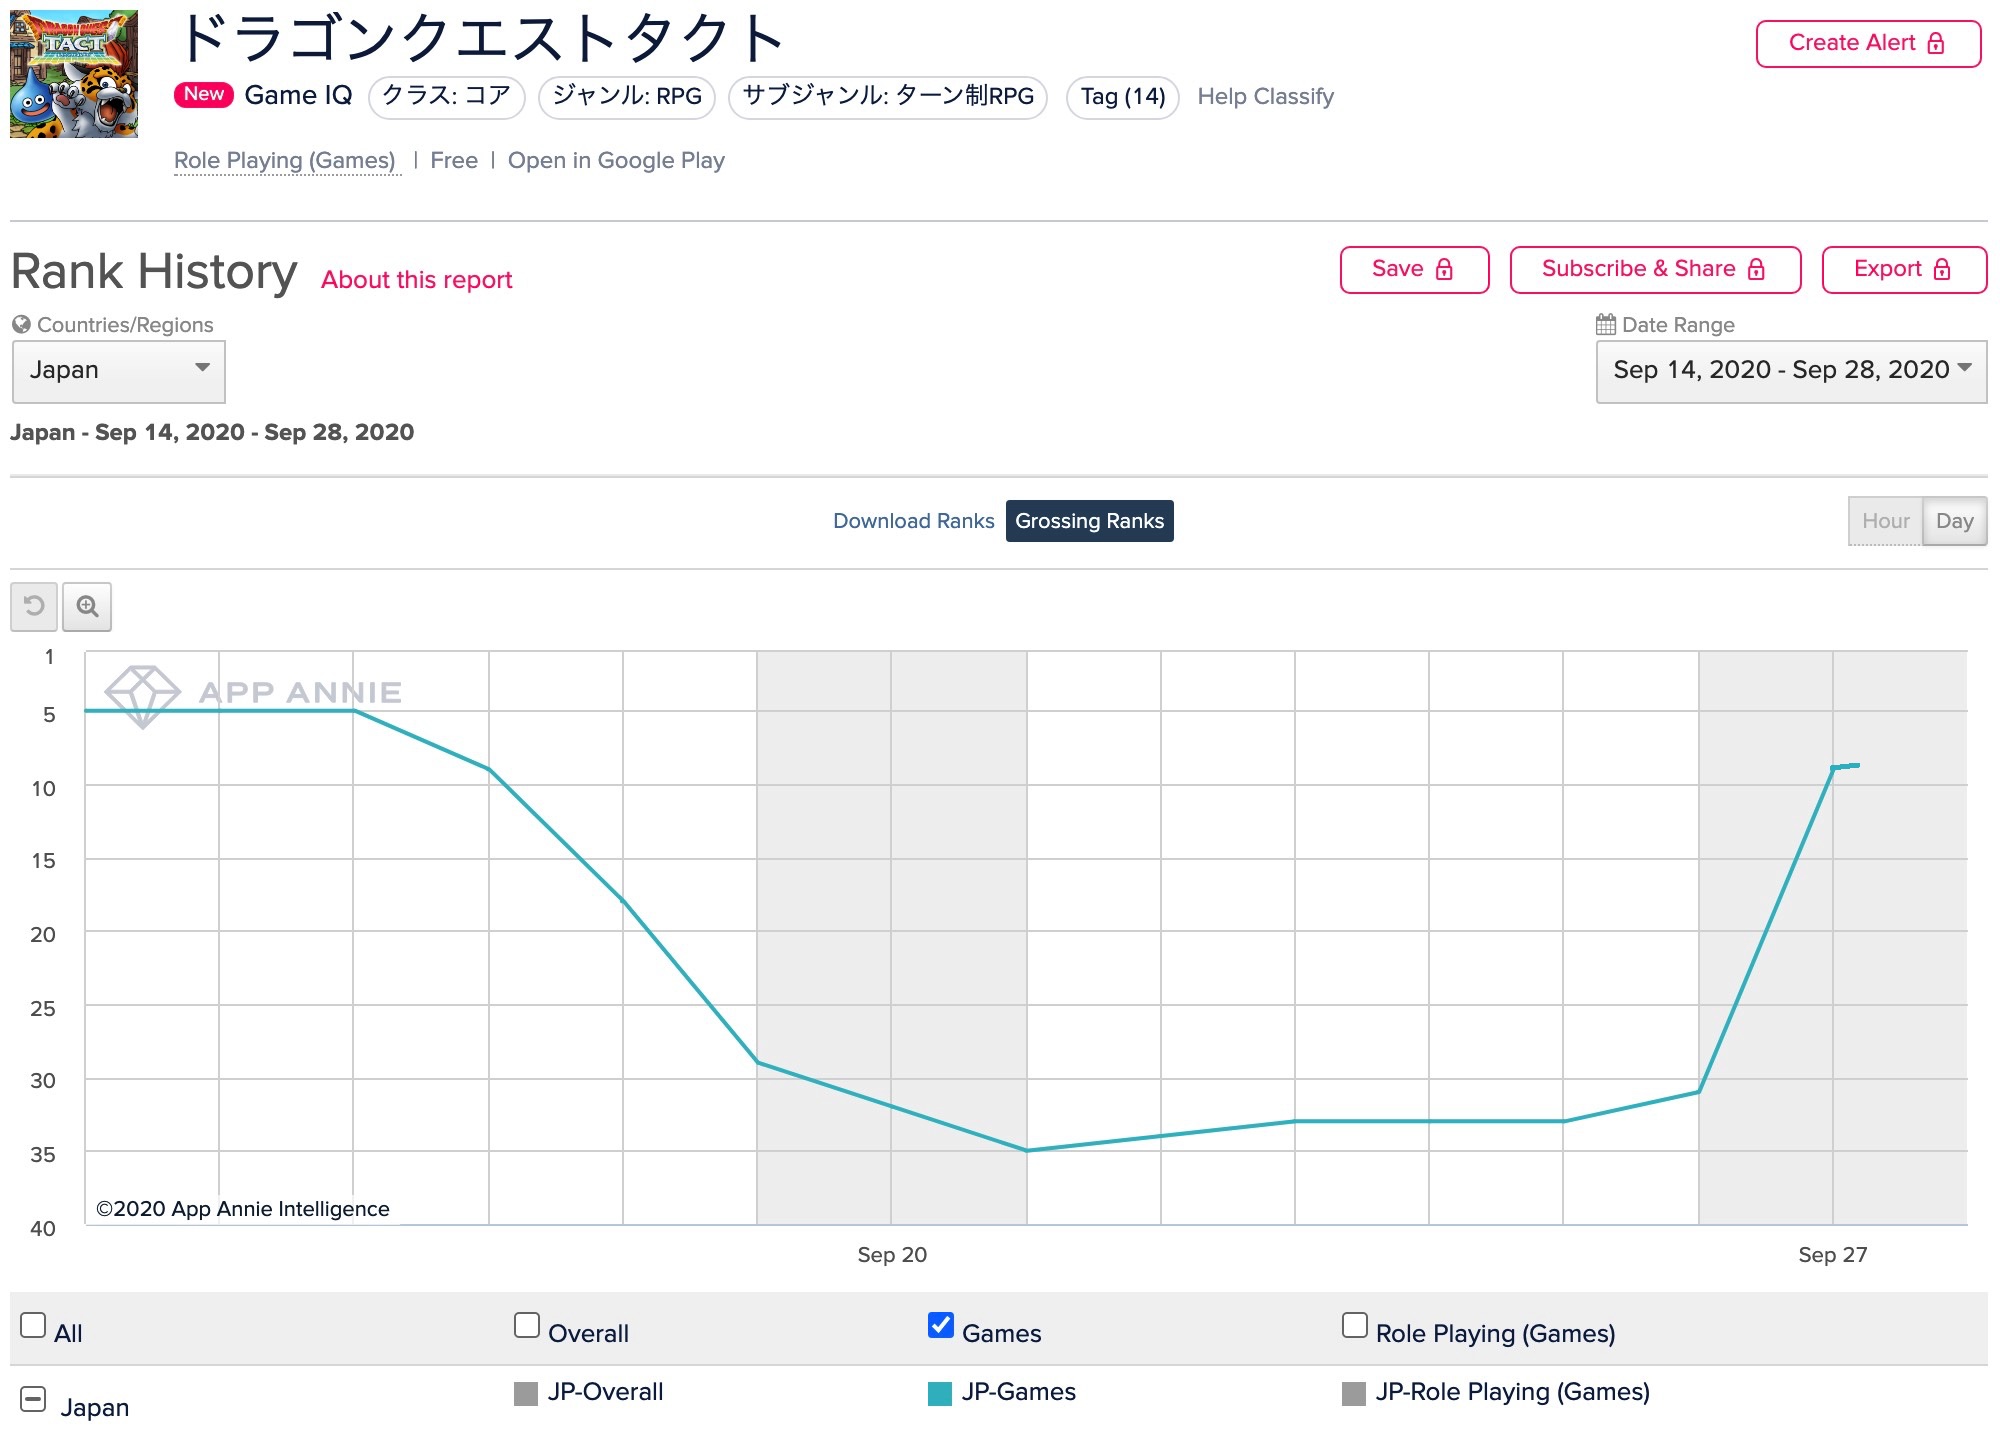Click Subscribe & Share button

[1655, 269]
